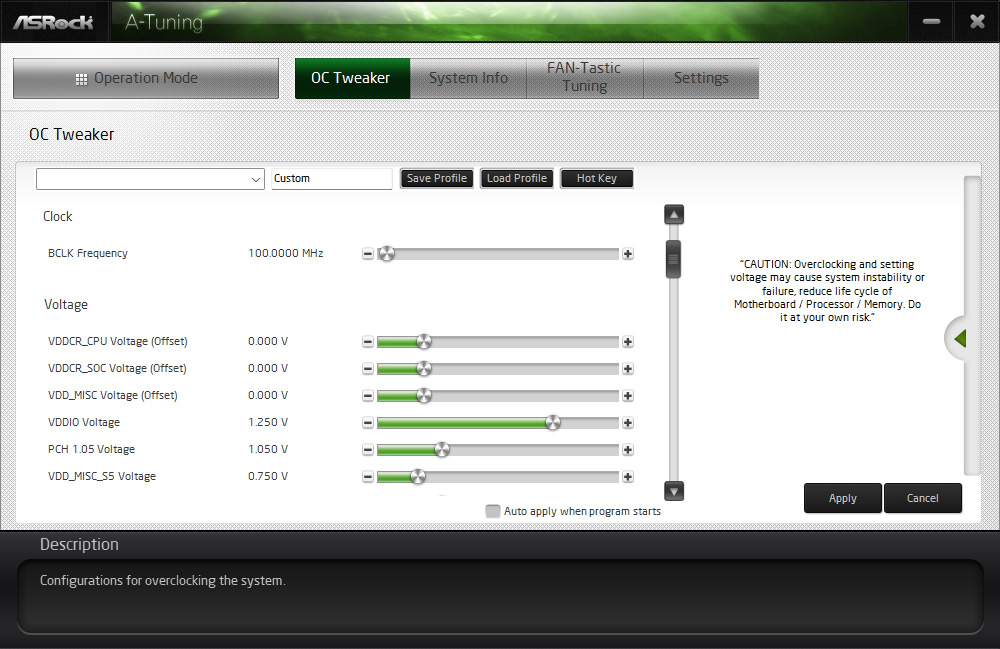Click Load Profile button
The image size is (1000, 649).
click(517, 179)
